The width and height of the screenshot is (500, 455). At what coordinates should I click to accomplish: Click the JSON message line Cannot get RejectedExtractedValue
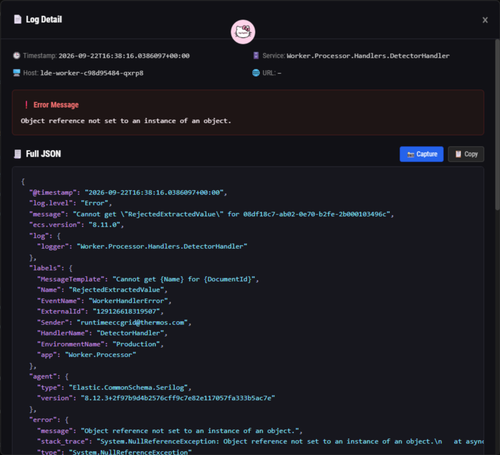pyautogui.click(x=211, y=214)
